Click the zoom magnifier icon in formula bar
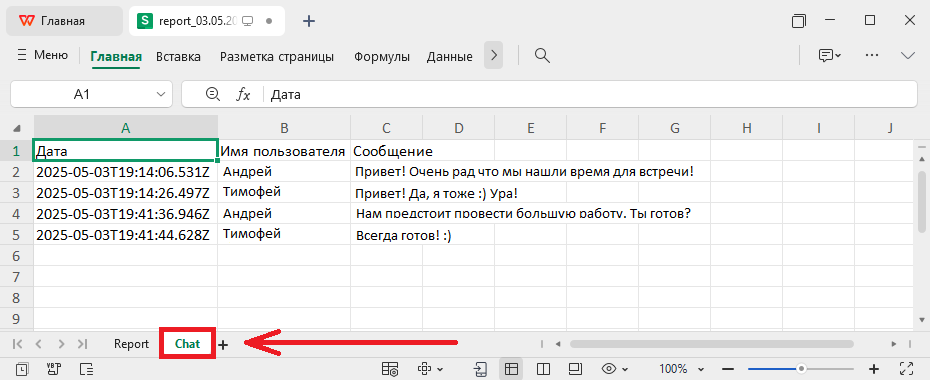 (212, 94)
